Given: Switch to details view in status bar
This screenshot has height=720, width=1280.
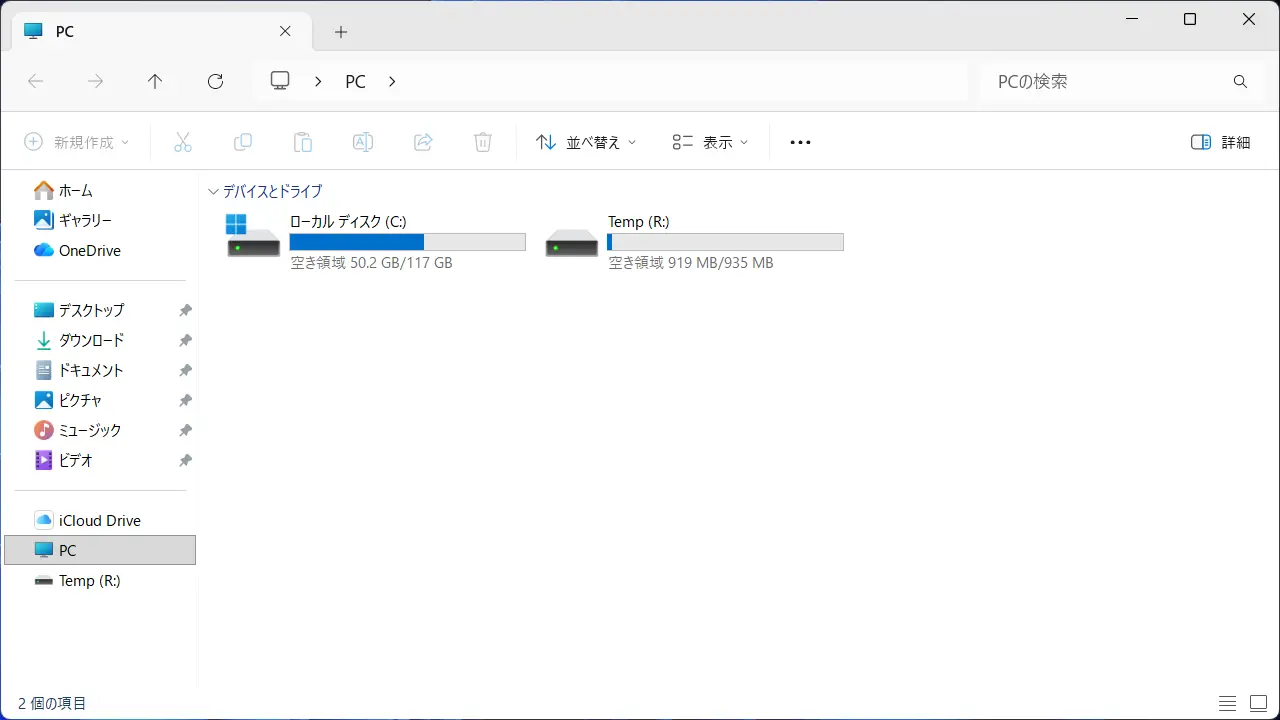Looking at the screenshot, I should 1227,703.
